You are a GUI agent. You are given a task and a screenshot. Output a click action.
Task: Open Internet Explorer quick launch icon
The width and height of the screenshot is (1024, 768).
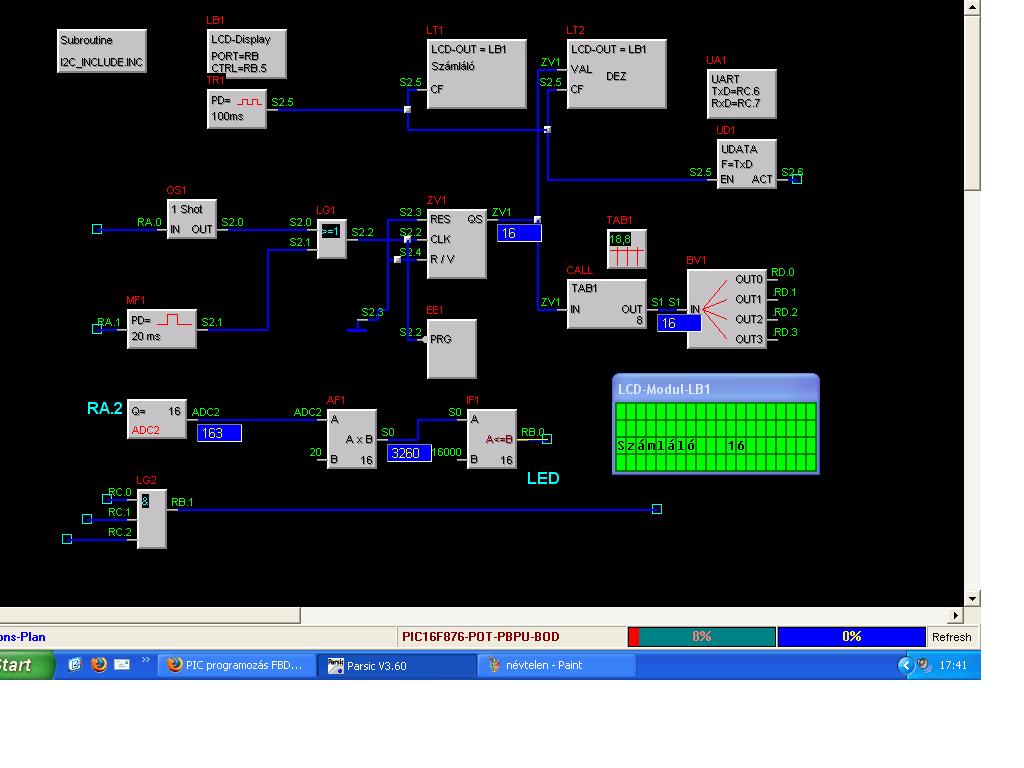[74, 665]
